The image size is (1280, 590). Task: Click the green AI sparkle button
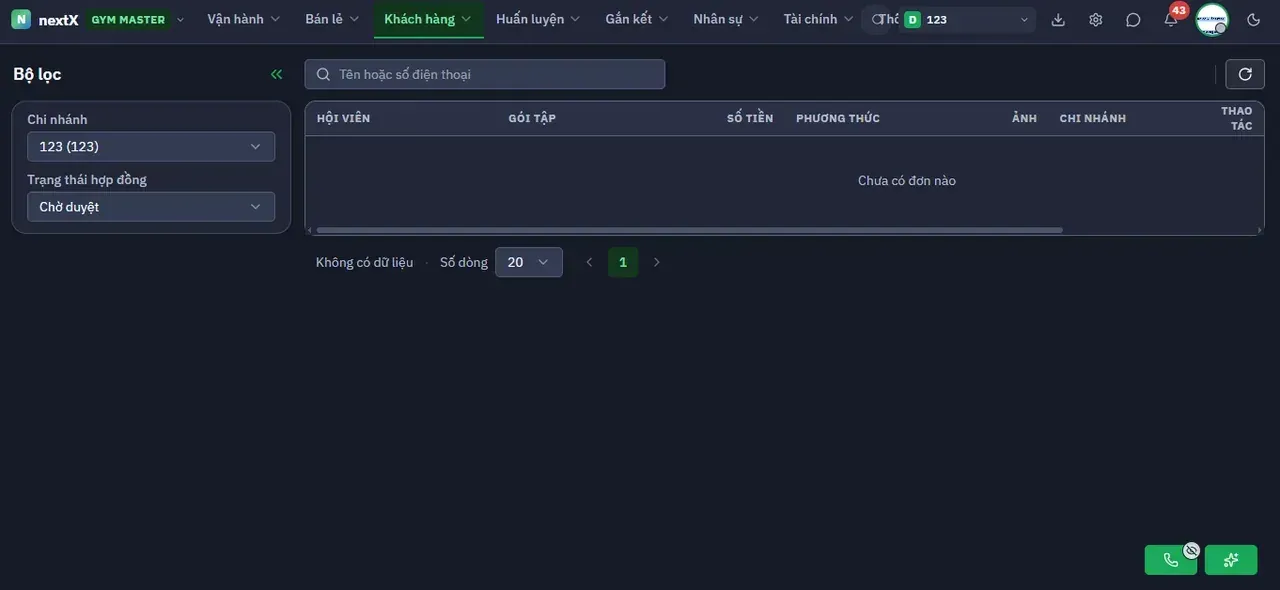tap(1231, 560)
